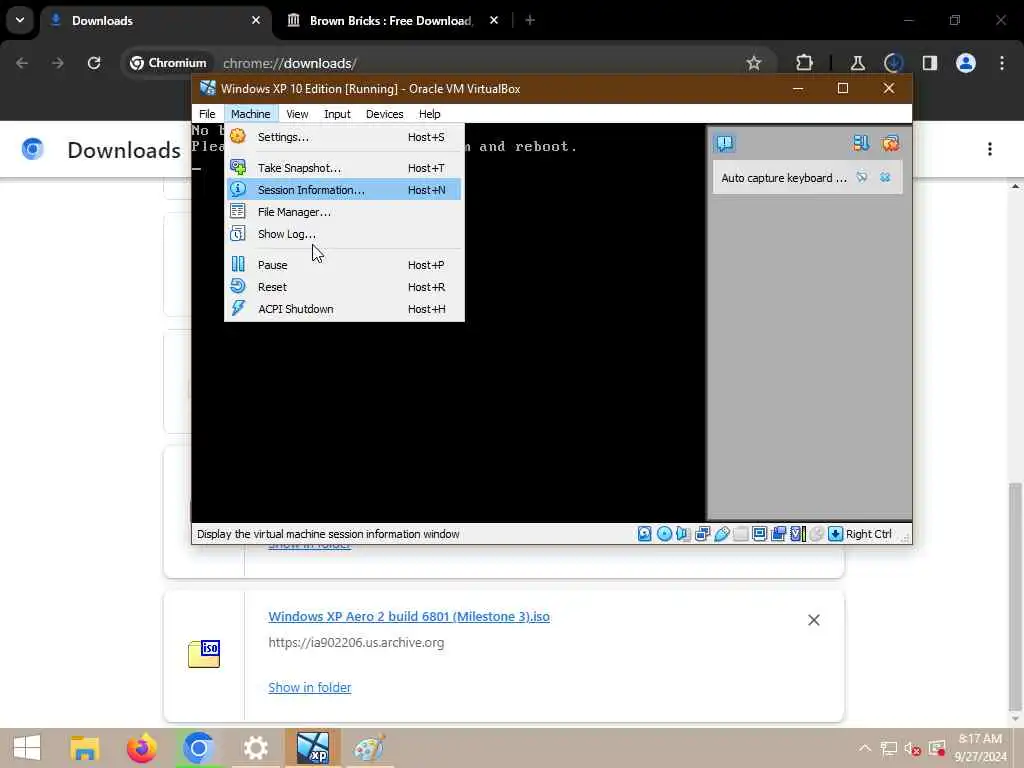The width and height of the screenshot is (1024, 768).
Task: Bookmark this page with star icon
Action: point(754,63)
